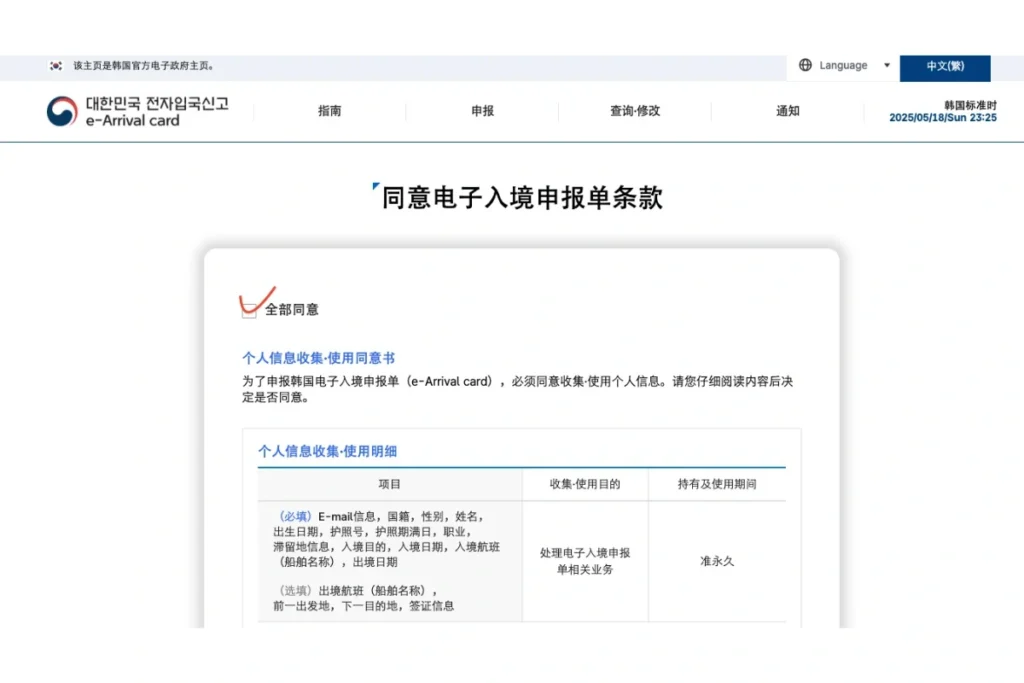
Task: Open the 通知 navigation menu
Action: [786, 111]
